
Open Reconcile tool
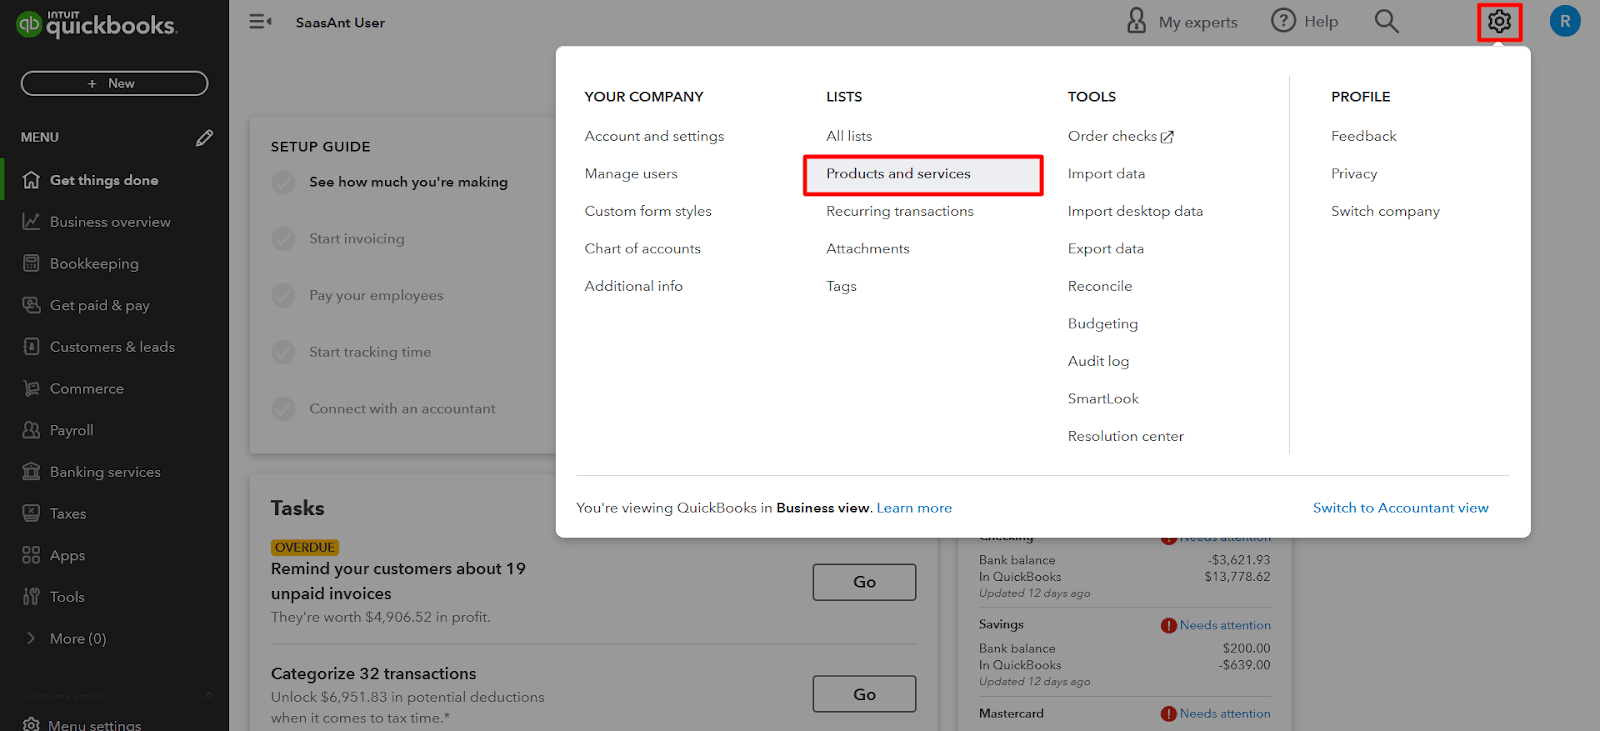pos(1100,286)
